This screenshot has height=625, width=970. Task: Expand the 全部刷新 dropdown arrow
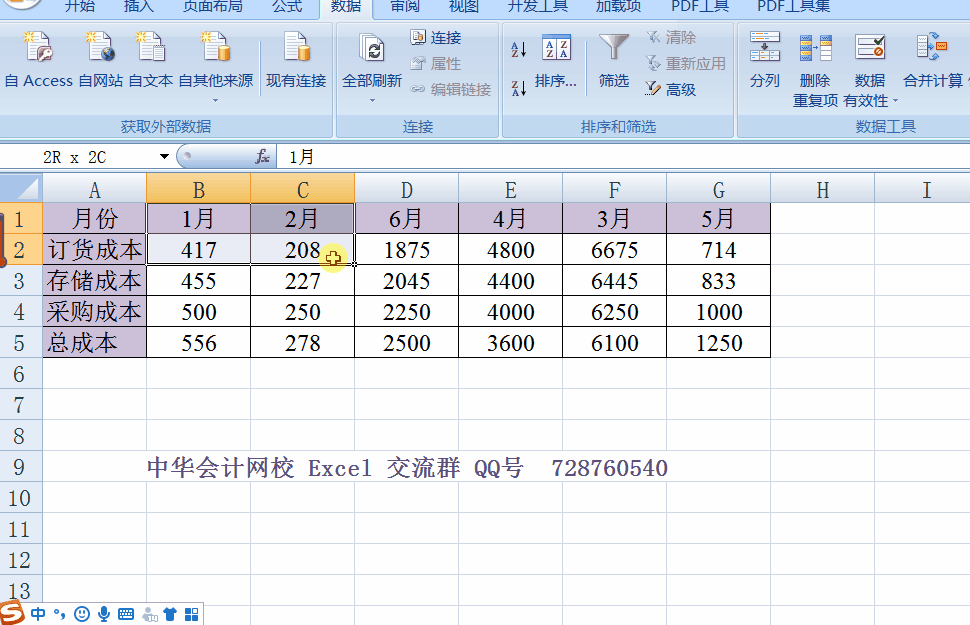[x=372, y=100]
